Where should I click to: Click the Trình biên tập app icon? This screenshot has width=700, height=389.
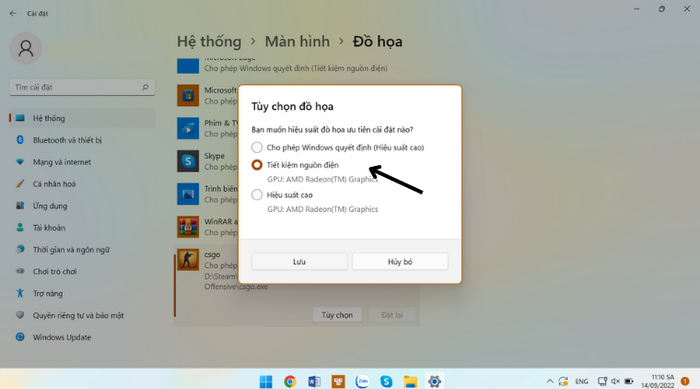pyautogui.click(x=188, y=194)
